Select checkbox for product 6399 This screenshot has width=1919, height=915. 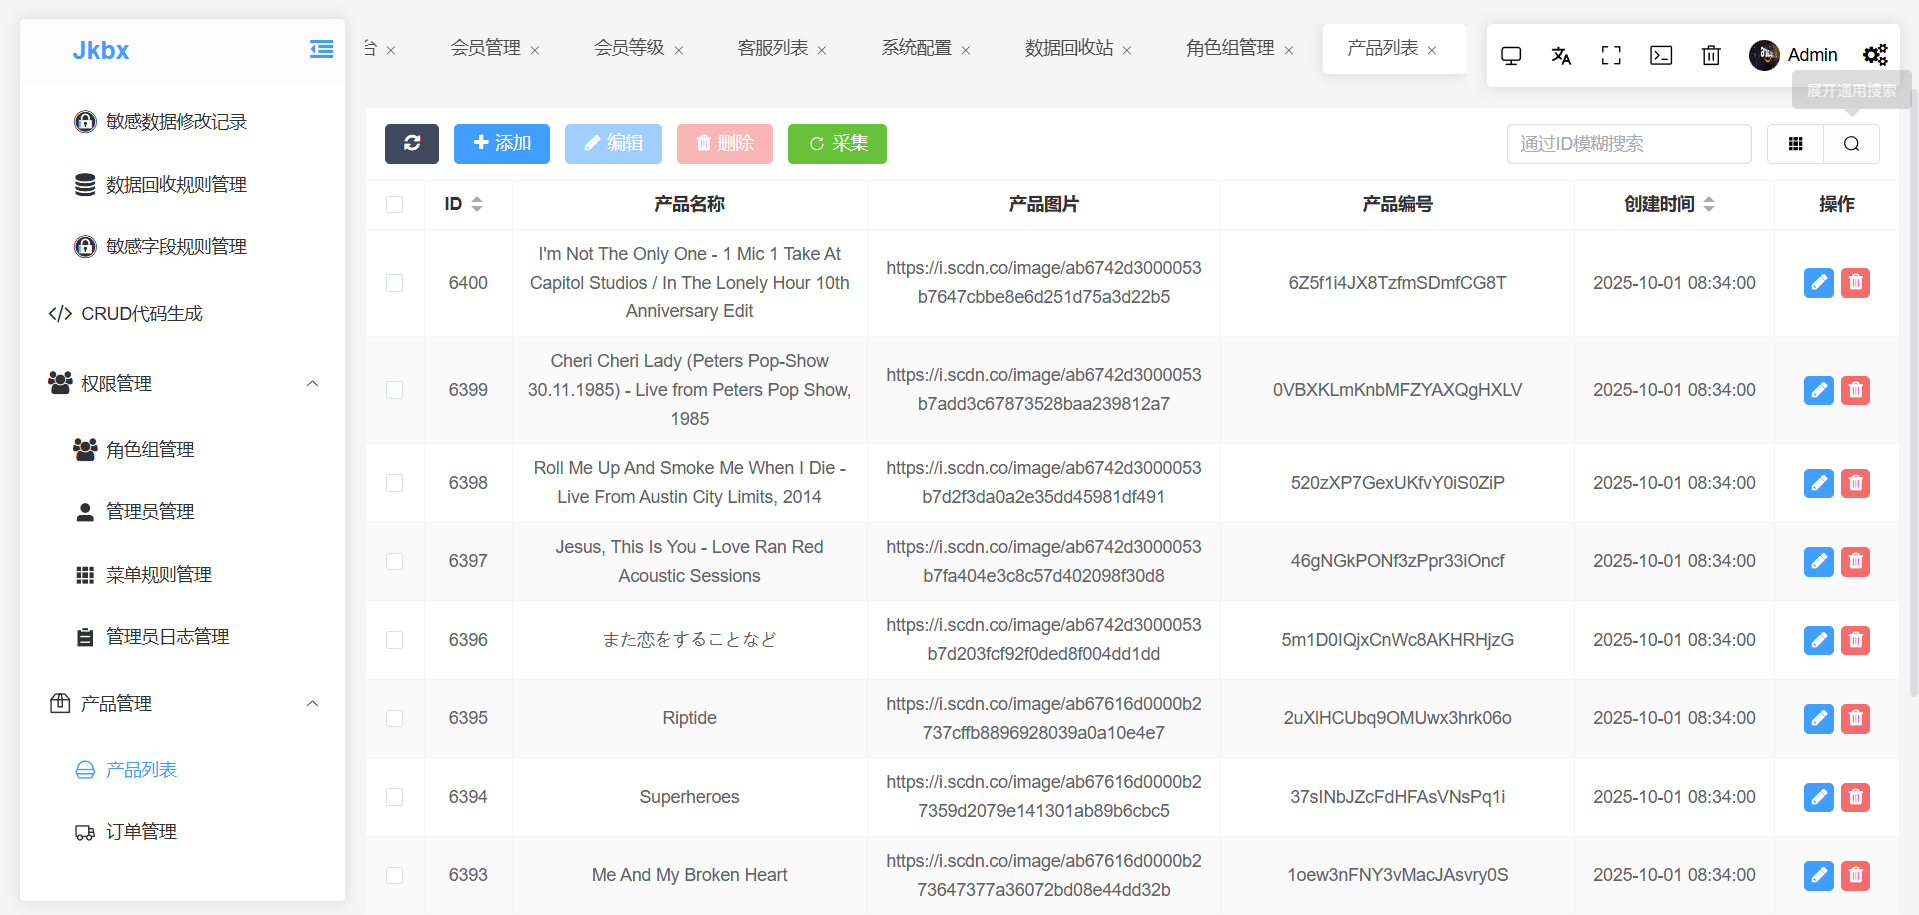click(395, 390)
